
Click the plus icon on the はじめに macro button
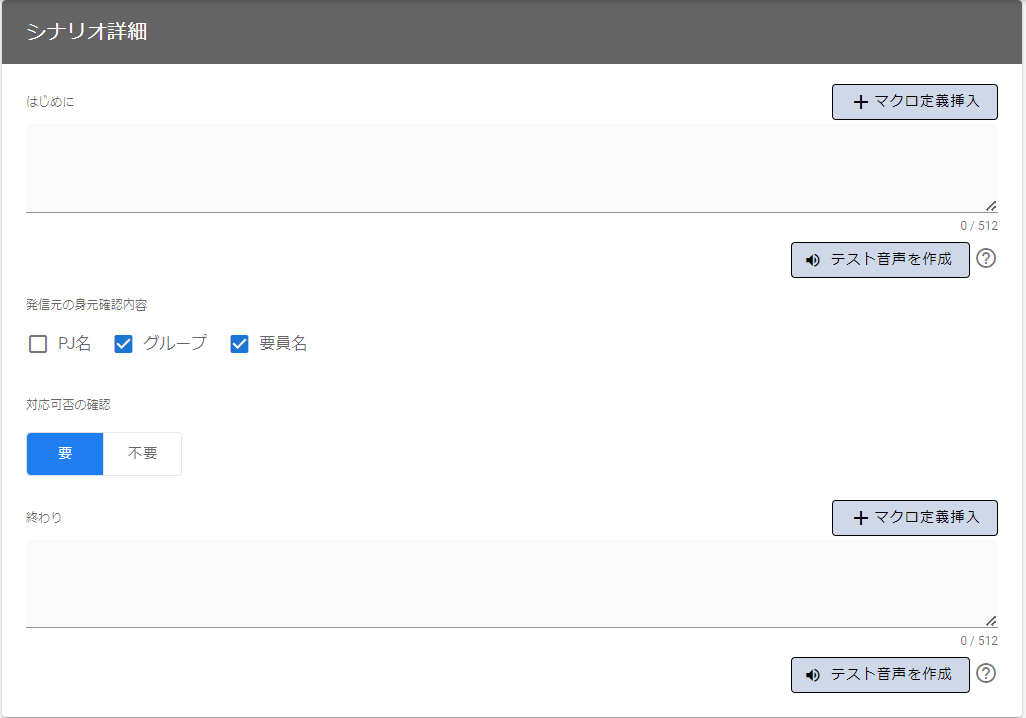[x=860, y=102]
